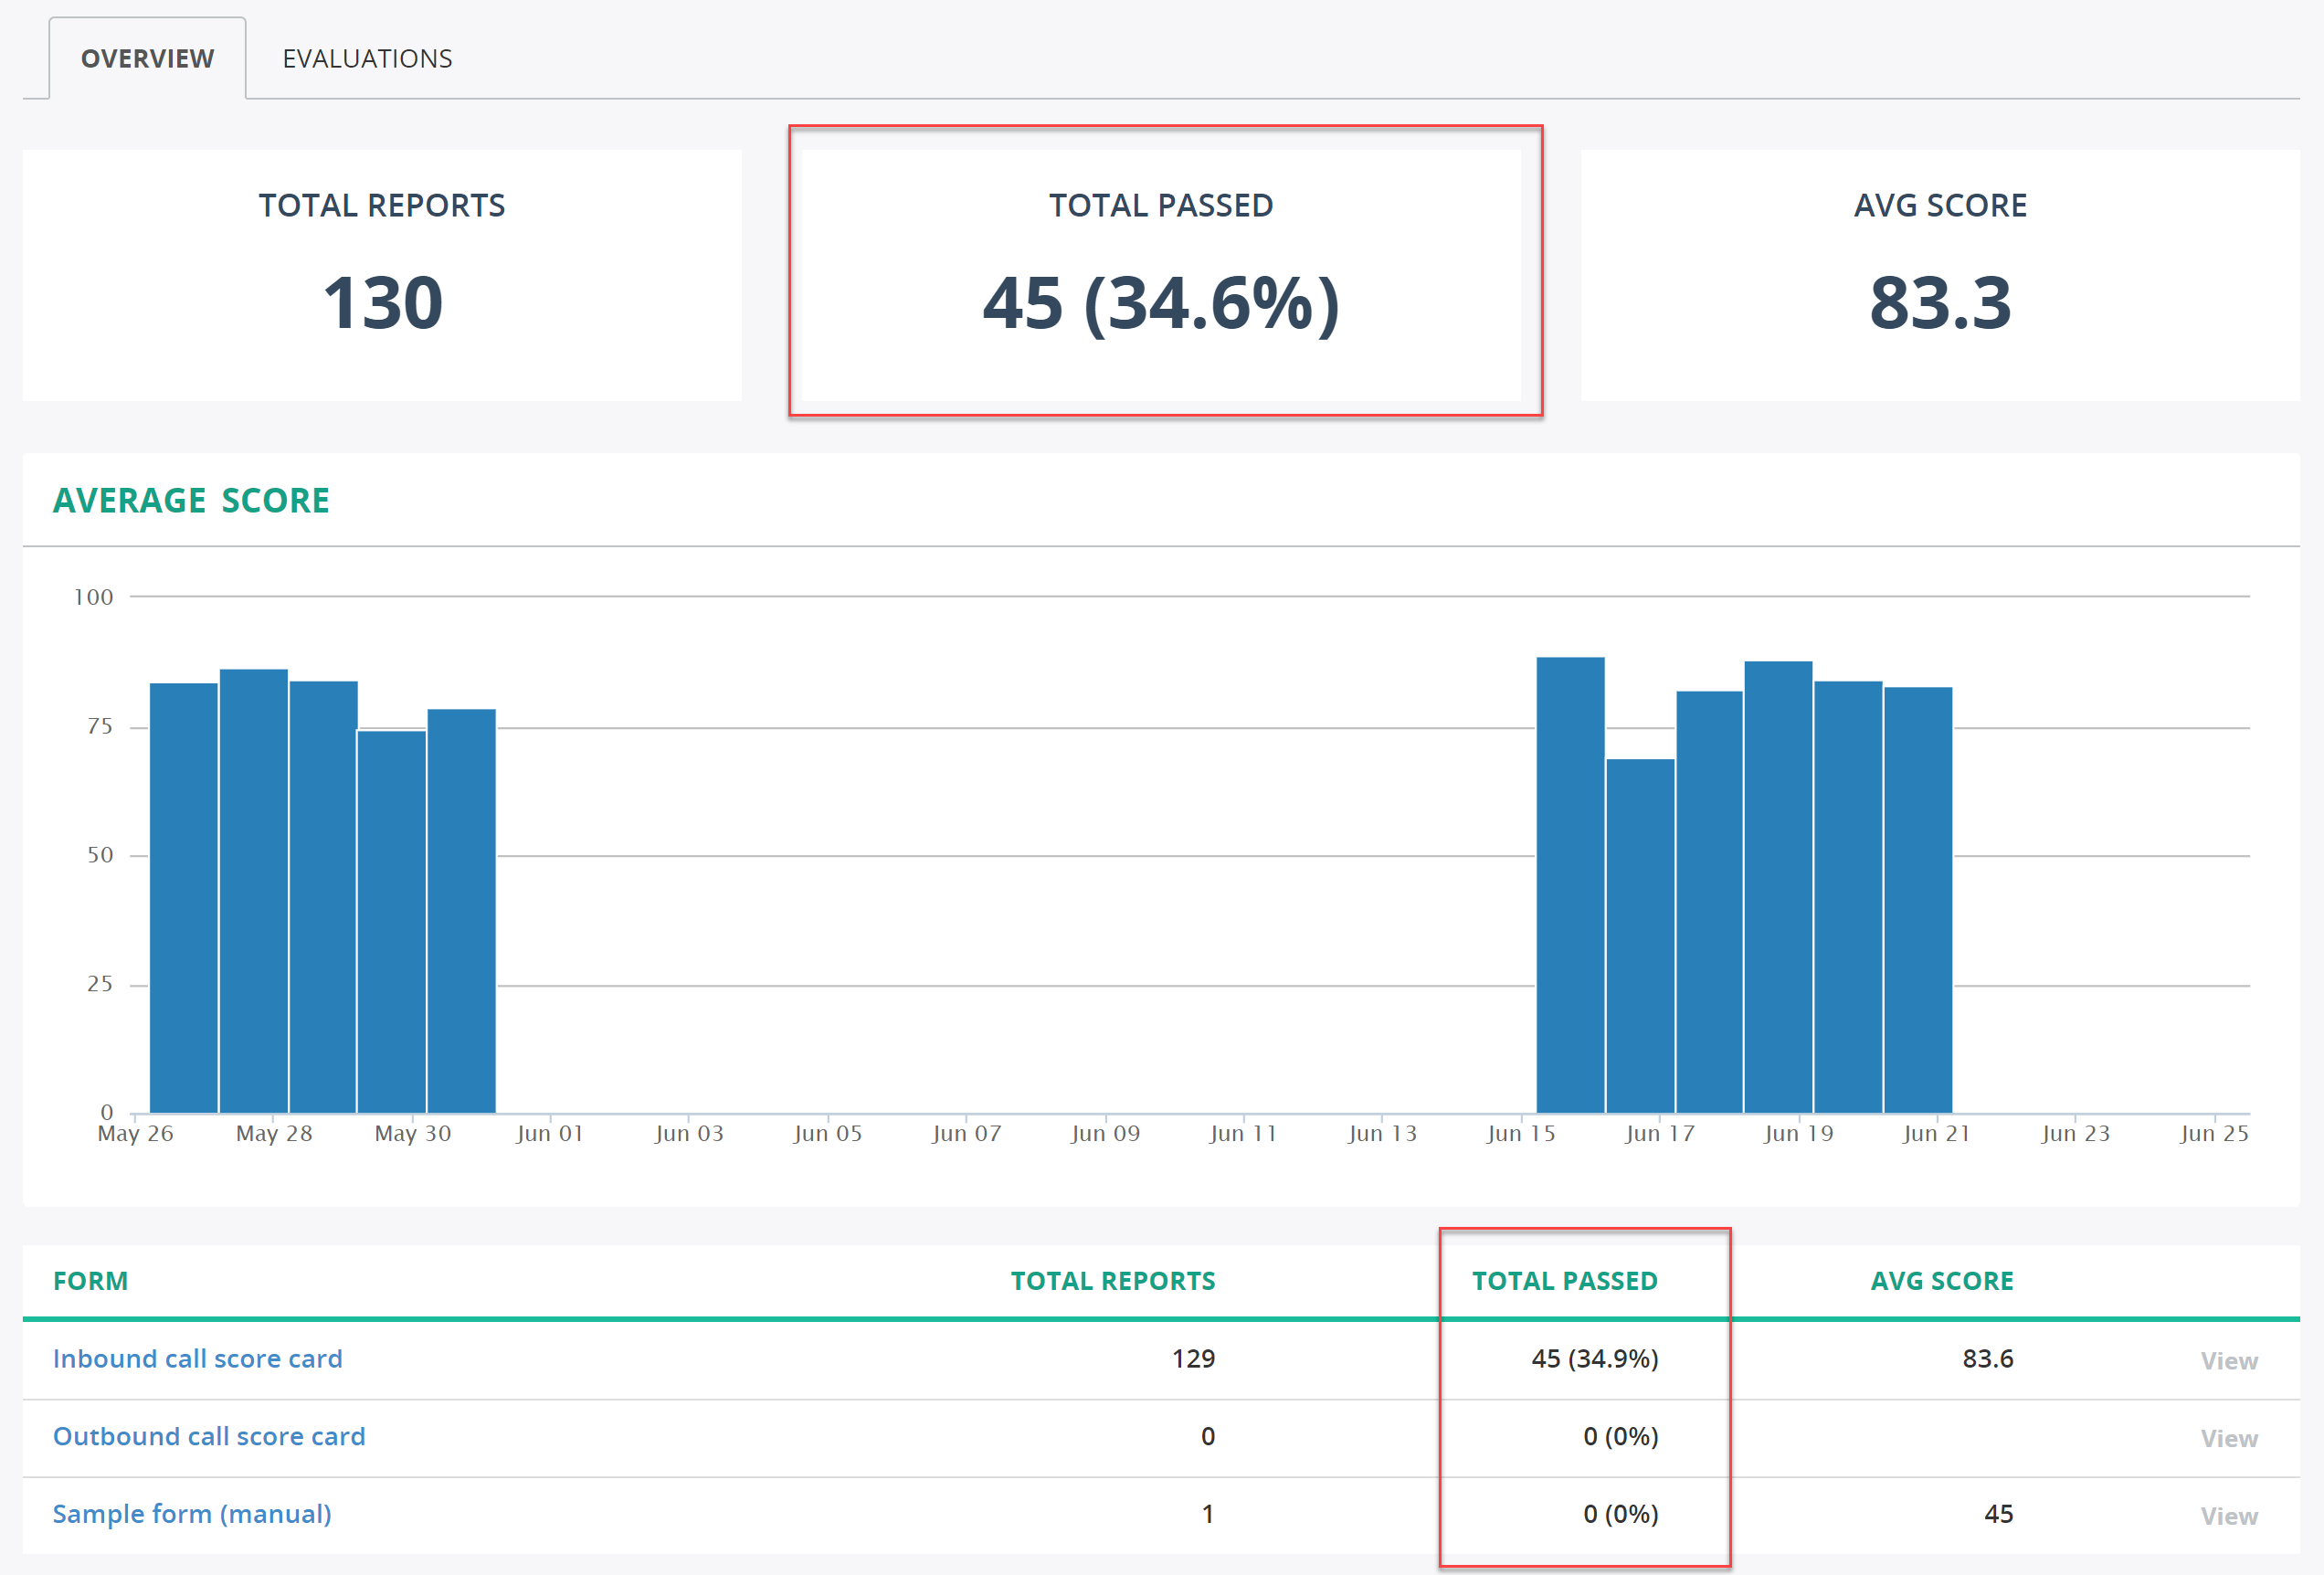Click the Sample form avg score 45
The image size is (2324, 1575).
(x=1998, y=1514)
